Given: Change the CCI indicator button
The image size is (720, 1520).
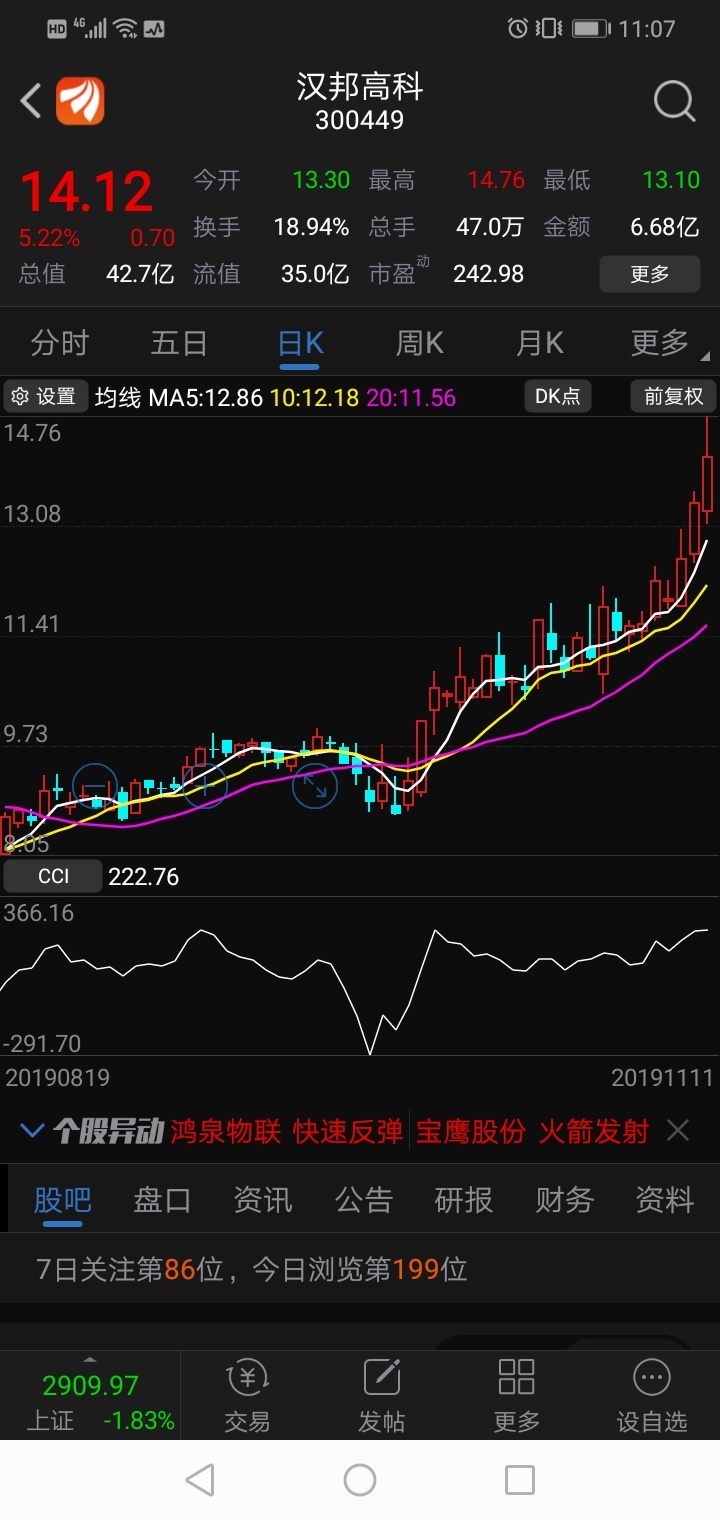Looking at the screenshot, I should 53,877.
